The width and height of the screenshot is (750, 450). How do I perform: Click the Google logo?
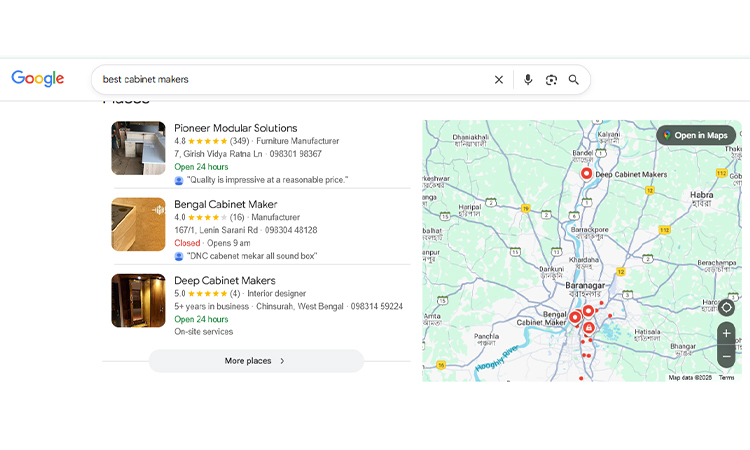pos(38,79)
